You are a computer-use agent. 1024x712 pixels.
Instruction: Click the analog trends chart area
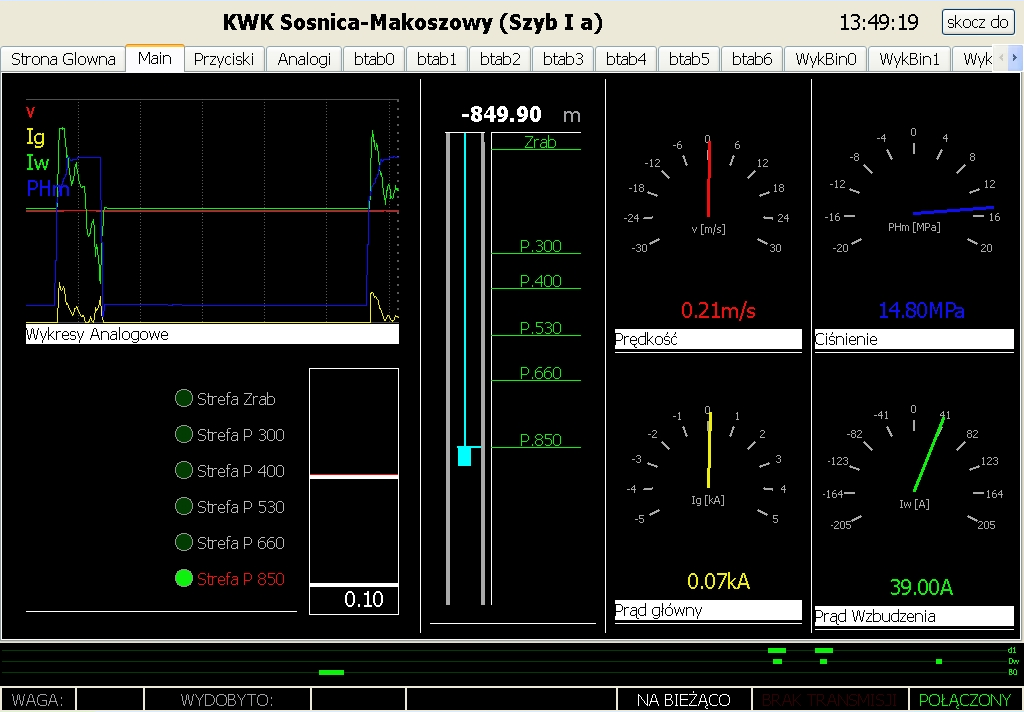(x=212, y=210)
